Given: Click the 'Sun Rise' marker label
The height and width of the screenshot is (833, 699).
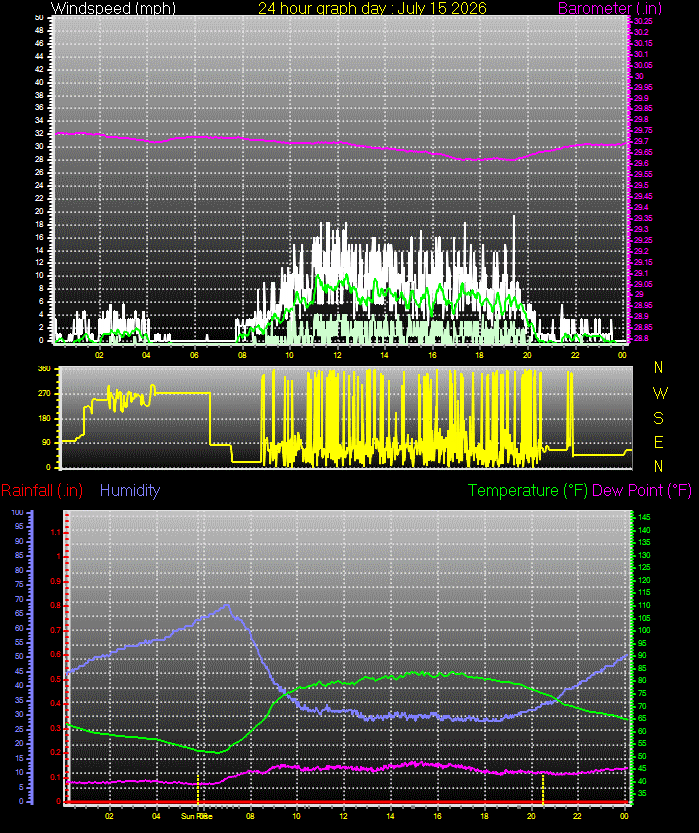Looking at the screenshot, I should [x=197, y=816].
